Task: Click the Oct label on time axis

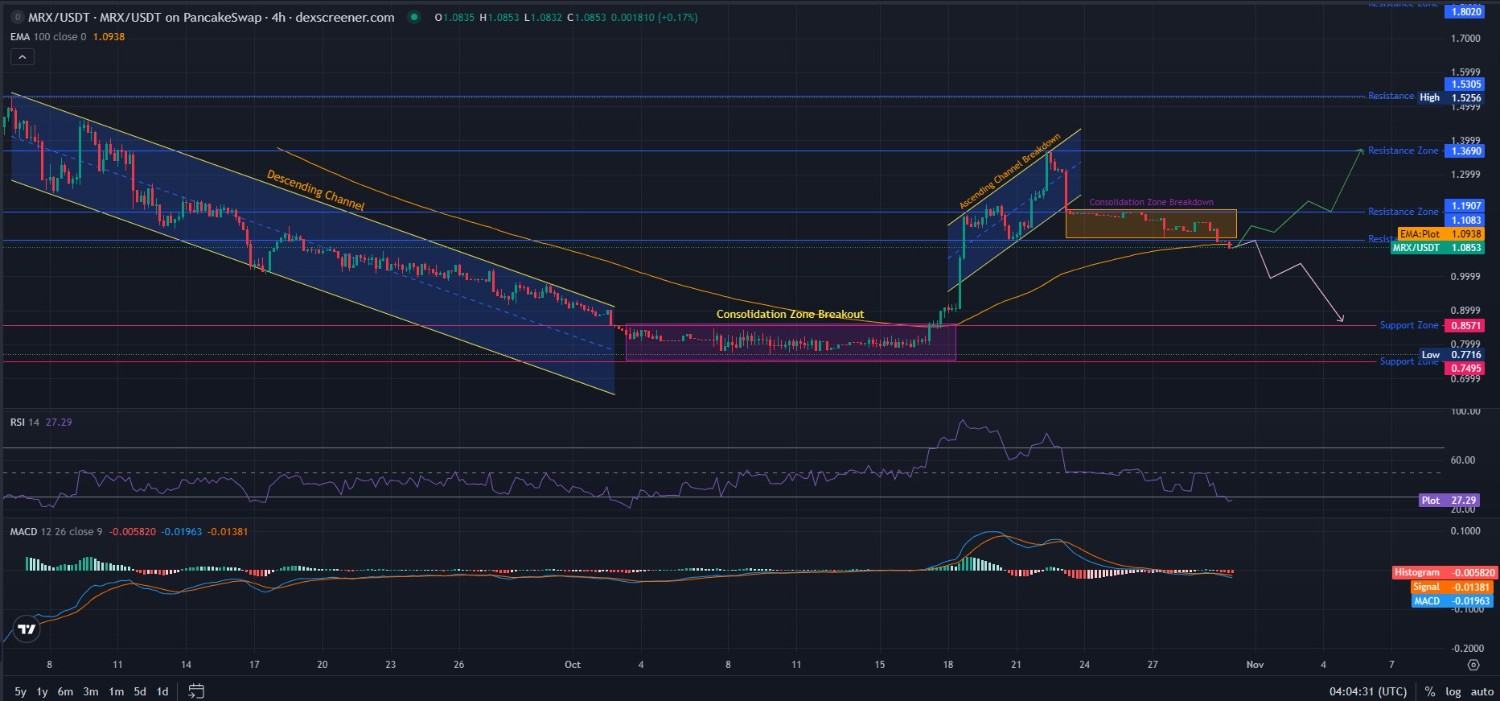Action: tap(572, 664)
